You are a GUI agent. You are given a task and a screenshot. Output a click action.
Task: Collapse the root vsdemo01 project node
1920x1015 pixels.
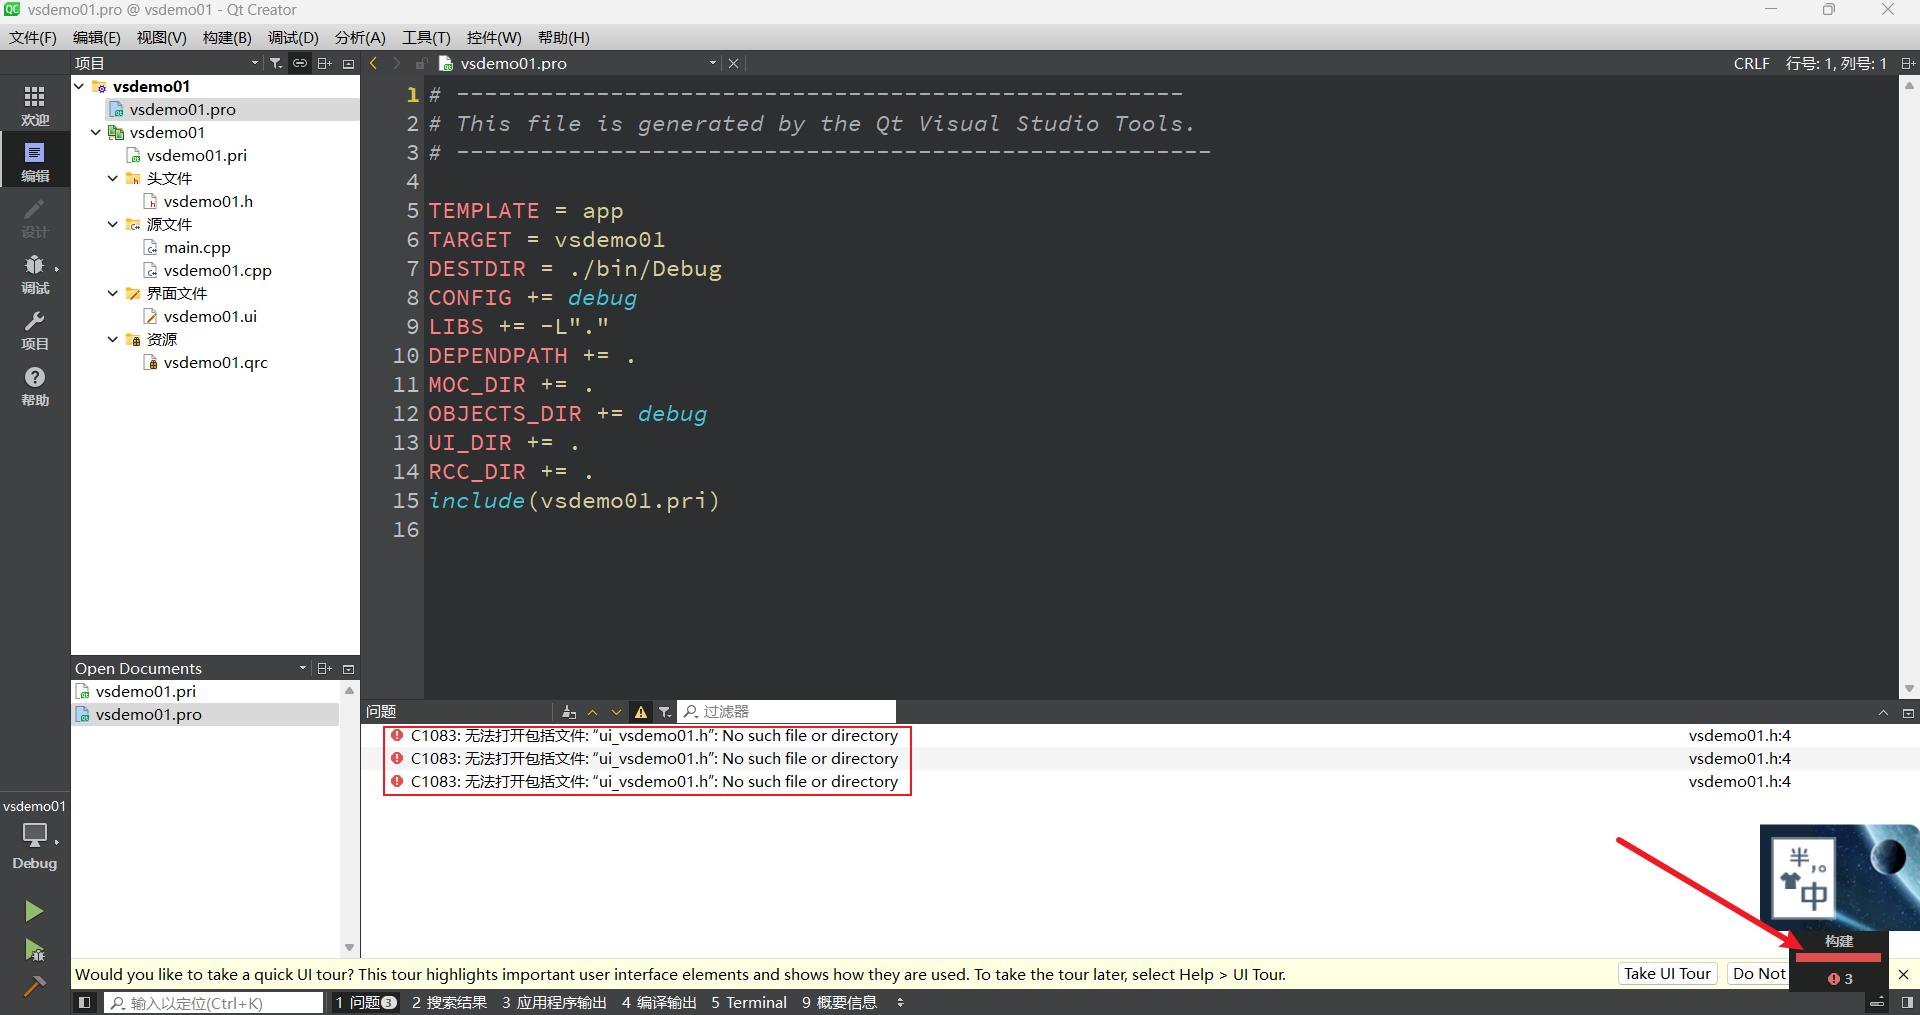(79, 86)
